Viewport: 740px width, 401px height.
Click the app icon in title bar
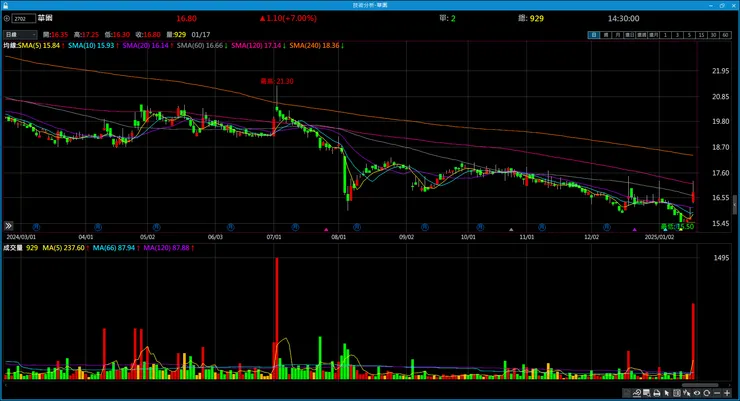pos(5,5)
